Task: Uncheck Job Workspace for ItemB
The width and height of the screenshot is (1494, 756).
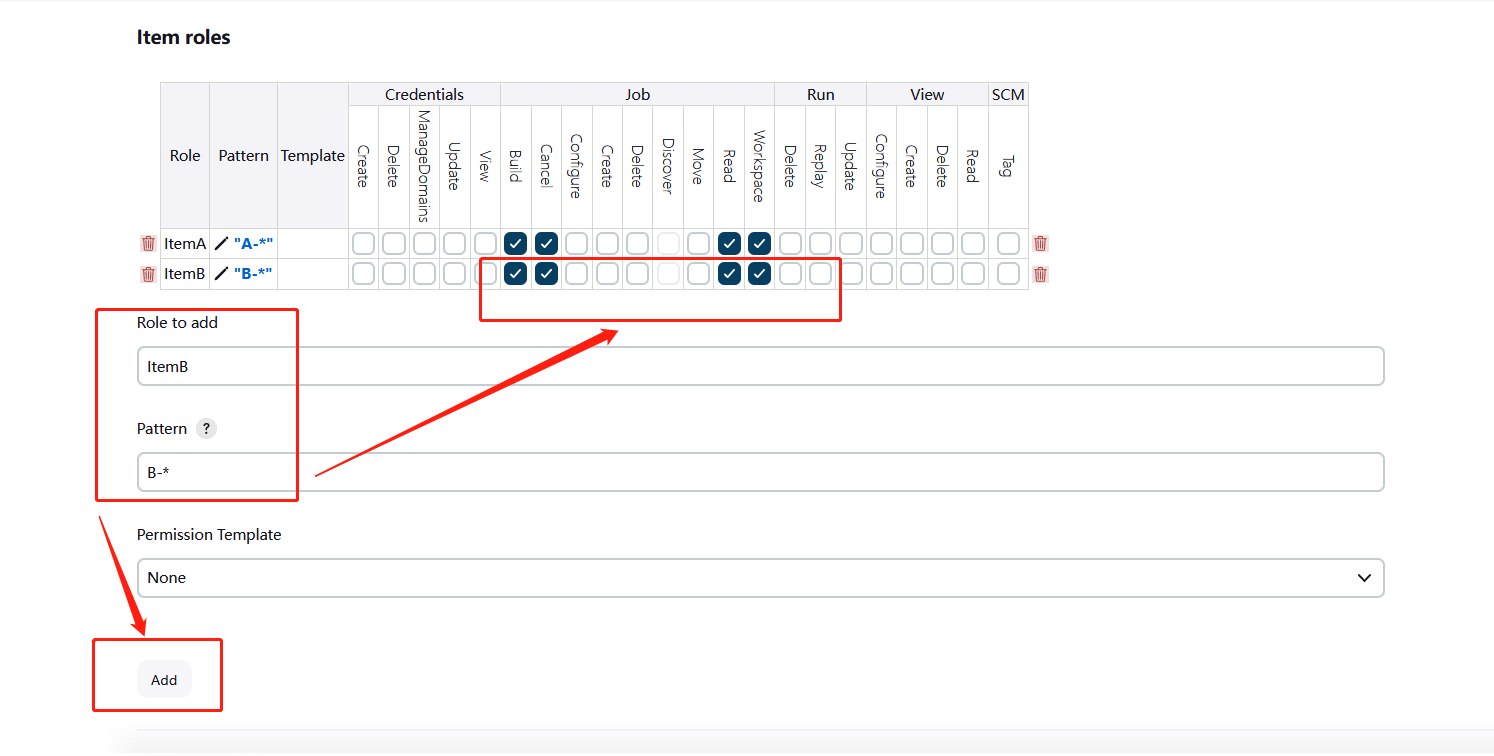Action: pos(760,274)
